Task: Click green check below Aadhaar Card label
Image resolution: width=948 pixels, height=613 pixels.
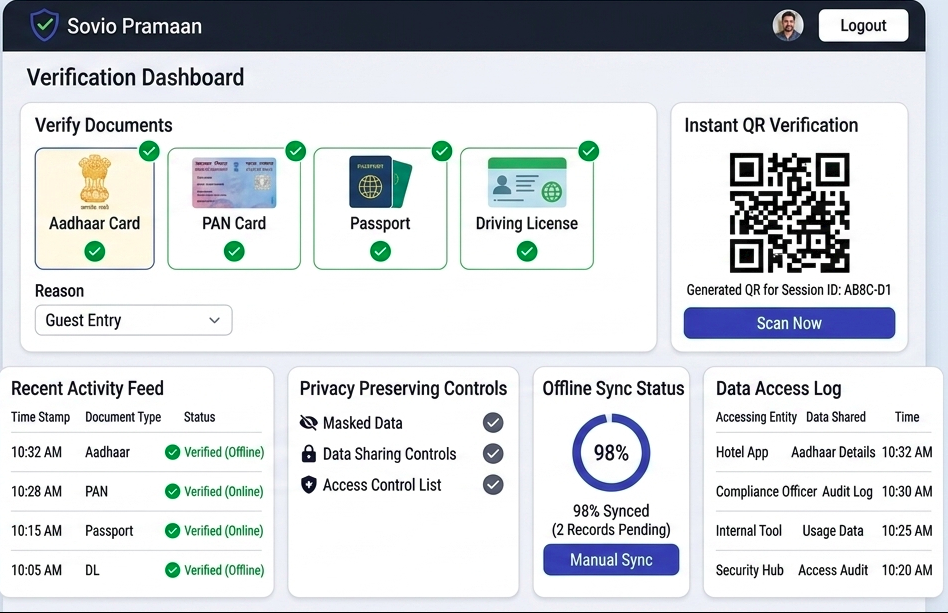Action: tap(95, 251)
